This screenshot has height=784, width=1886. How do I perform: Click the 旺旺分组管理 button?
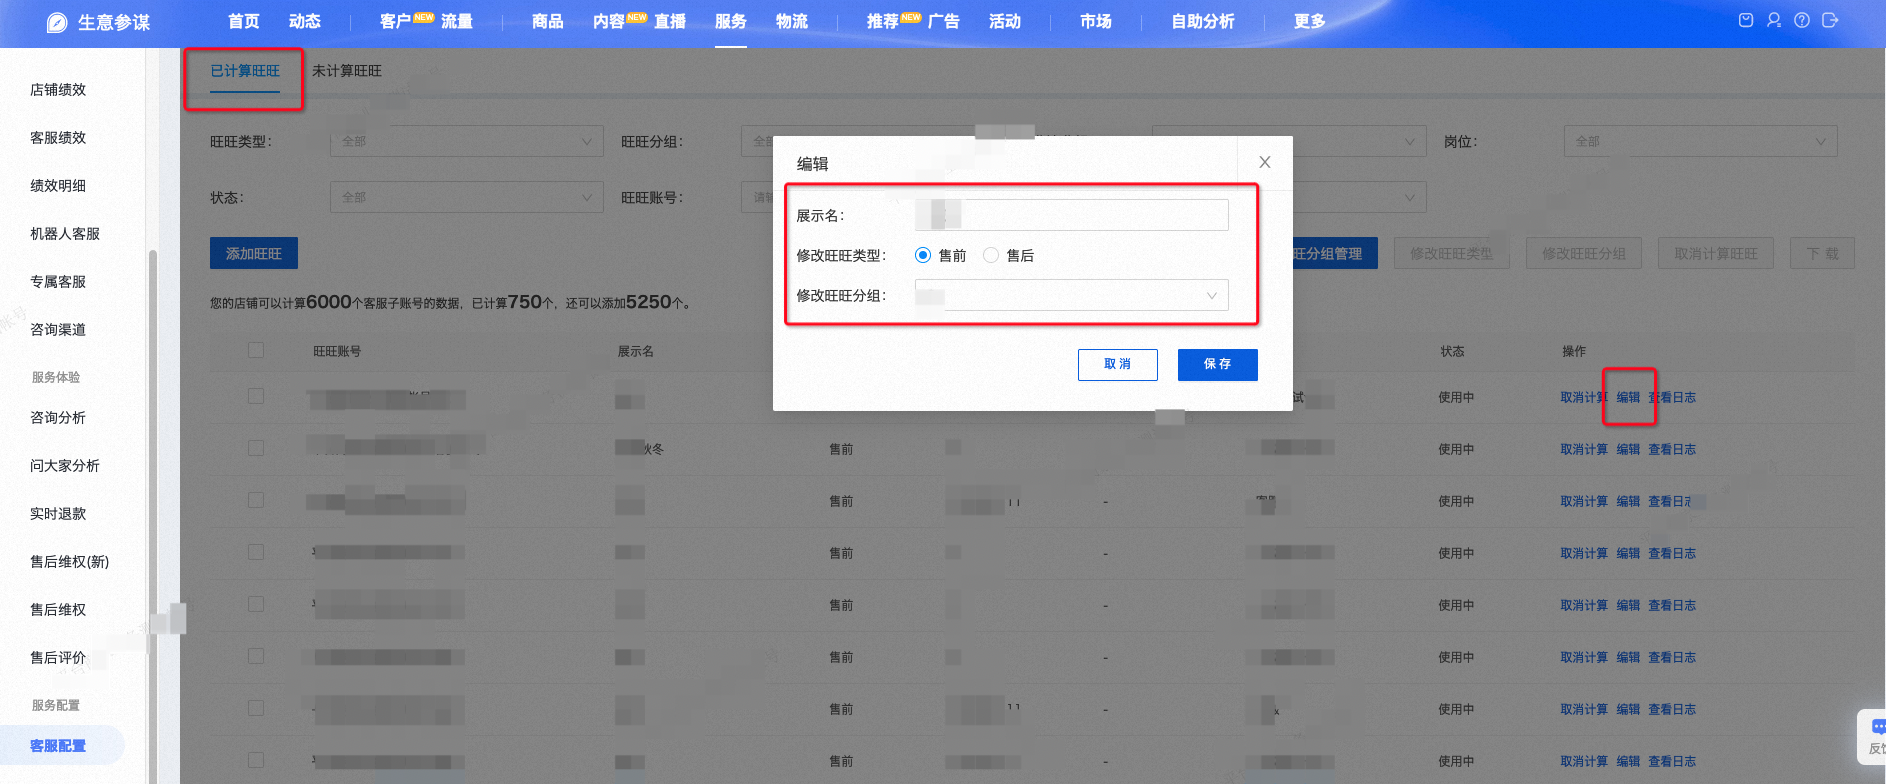pyautogui.click(x=1335, y=253)
